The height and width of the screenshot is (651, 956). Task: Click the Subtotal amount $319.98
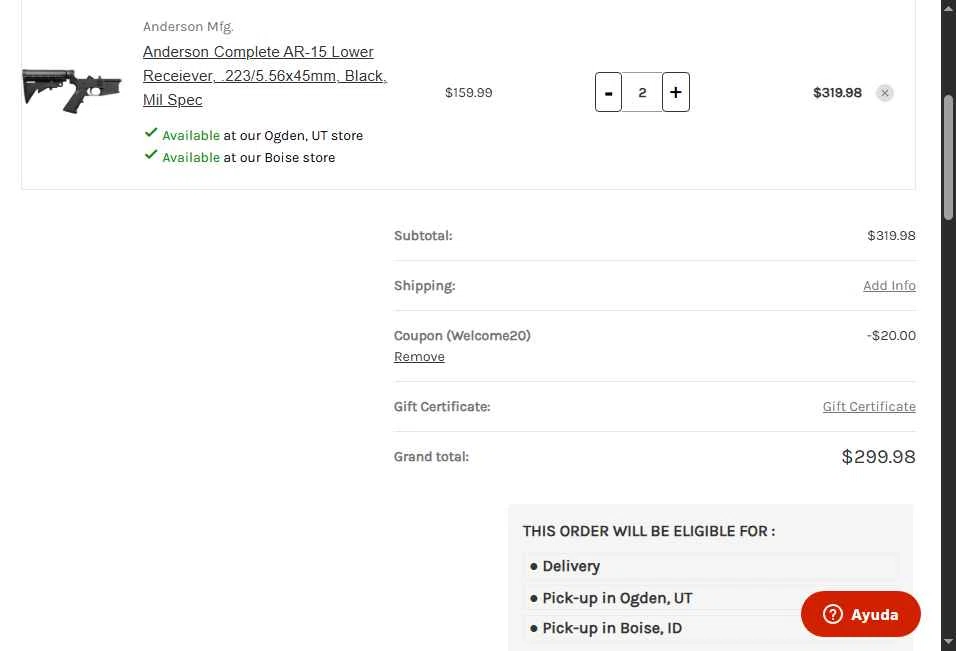[891, 235]
